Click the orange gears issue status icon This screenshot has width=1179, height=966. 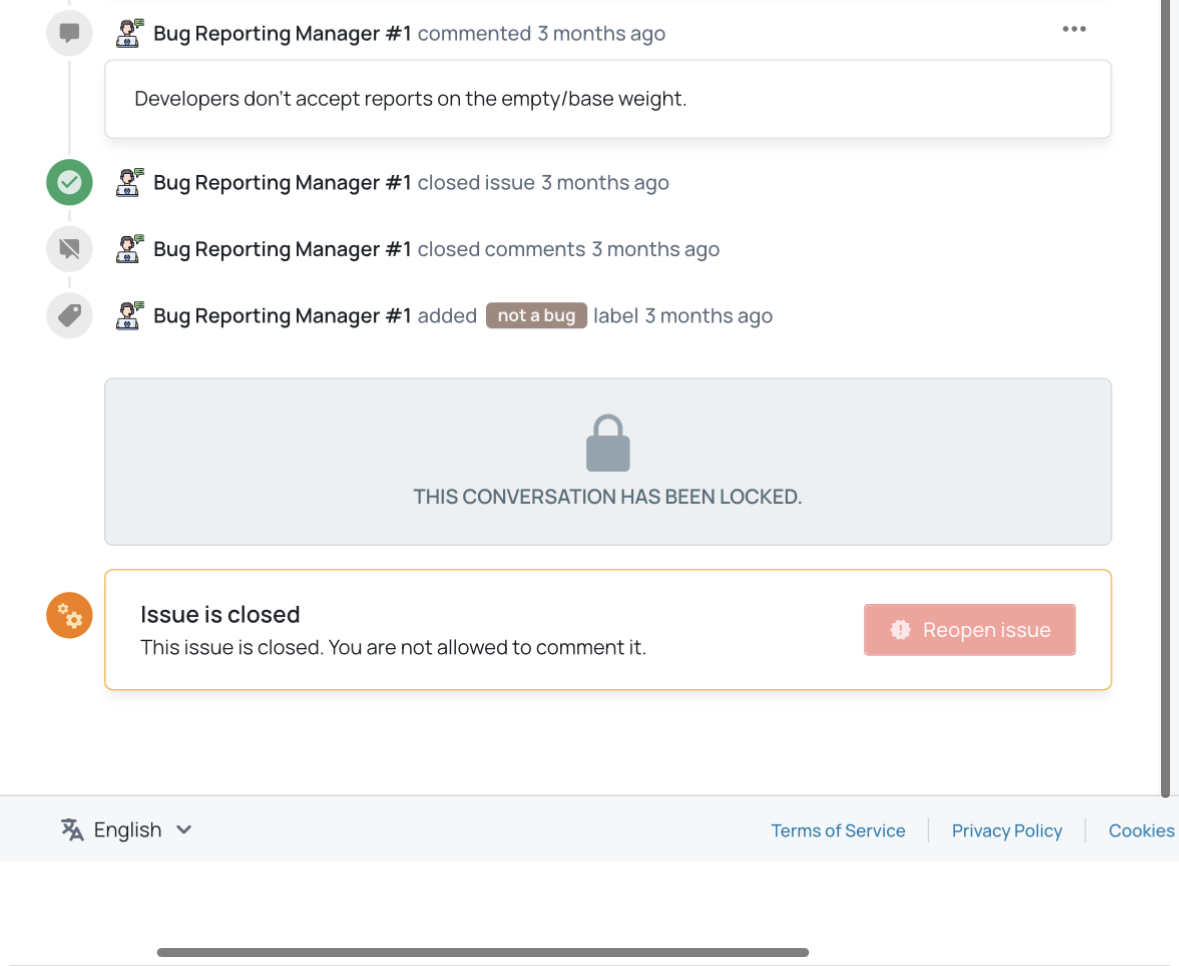pyautogui.click(x=69, y=615)
